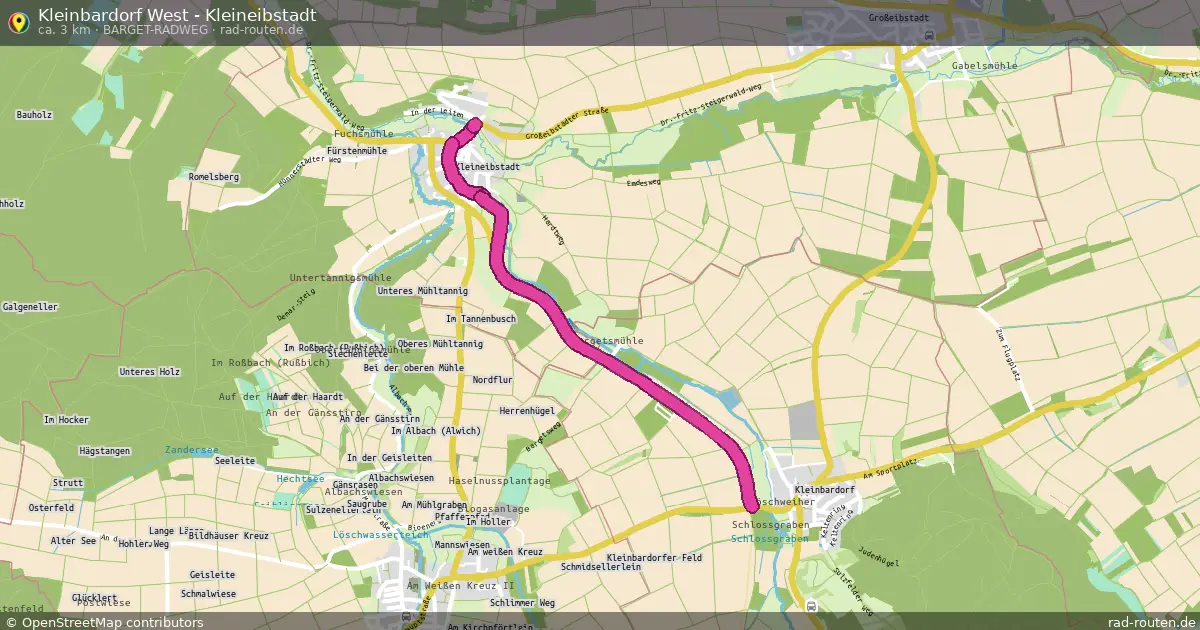1200x630 pixels.
Task: Click the Im Hocker map label
Action: [66, 420]
